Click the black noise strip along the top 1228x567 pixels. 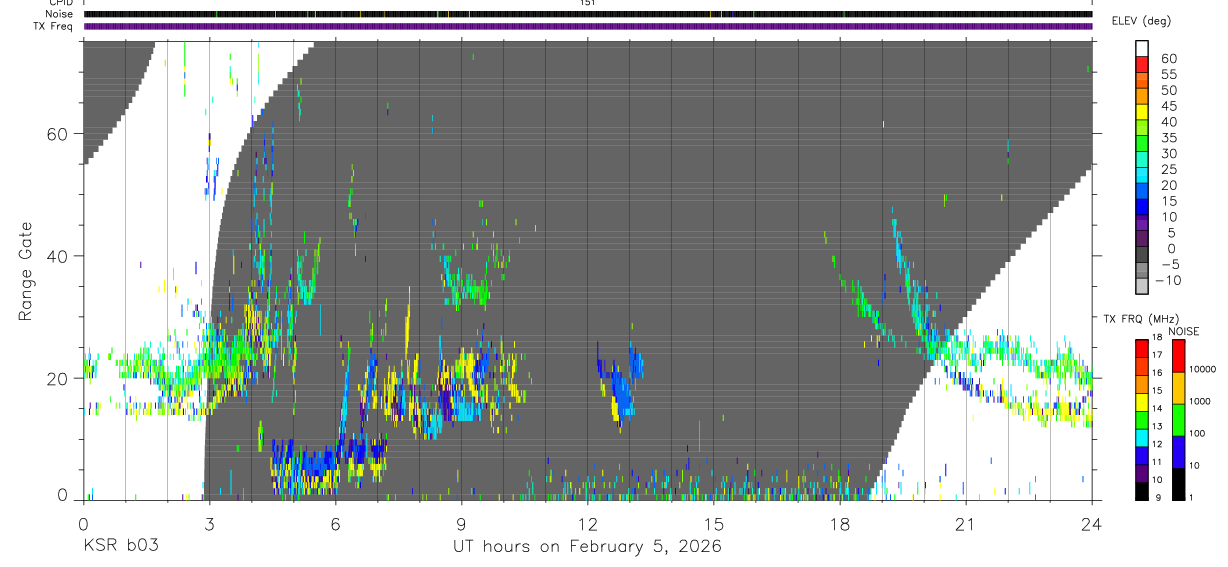588,14
